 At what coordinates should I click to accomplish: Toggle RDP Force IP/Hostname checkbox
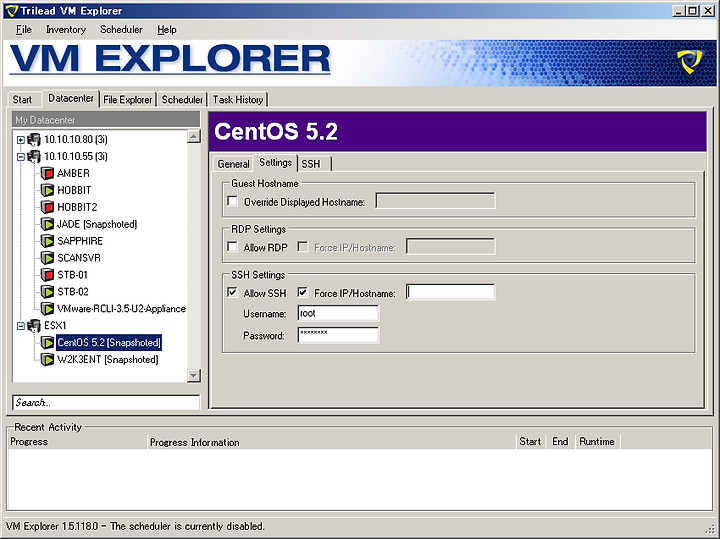(303, 247)
